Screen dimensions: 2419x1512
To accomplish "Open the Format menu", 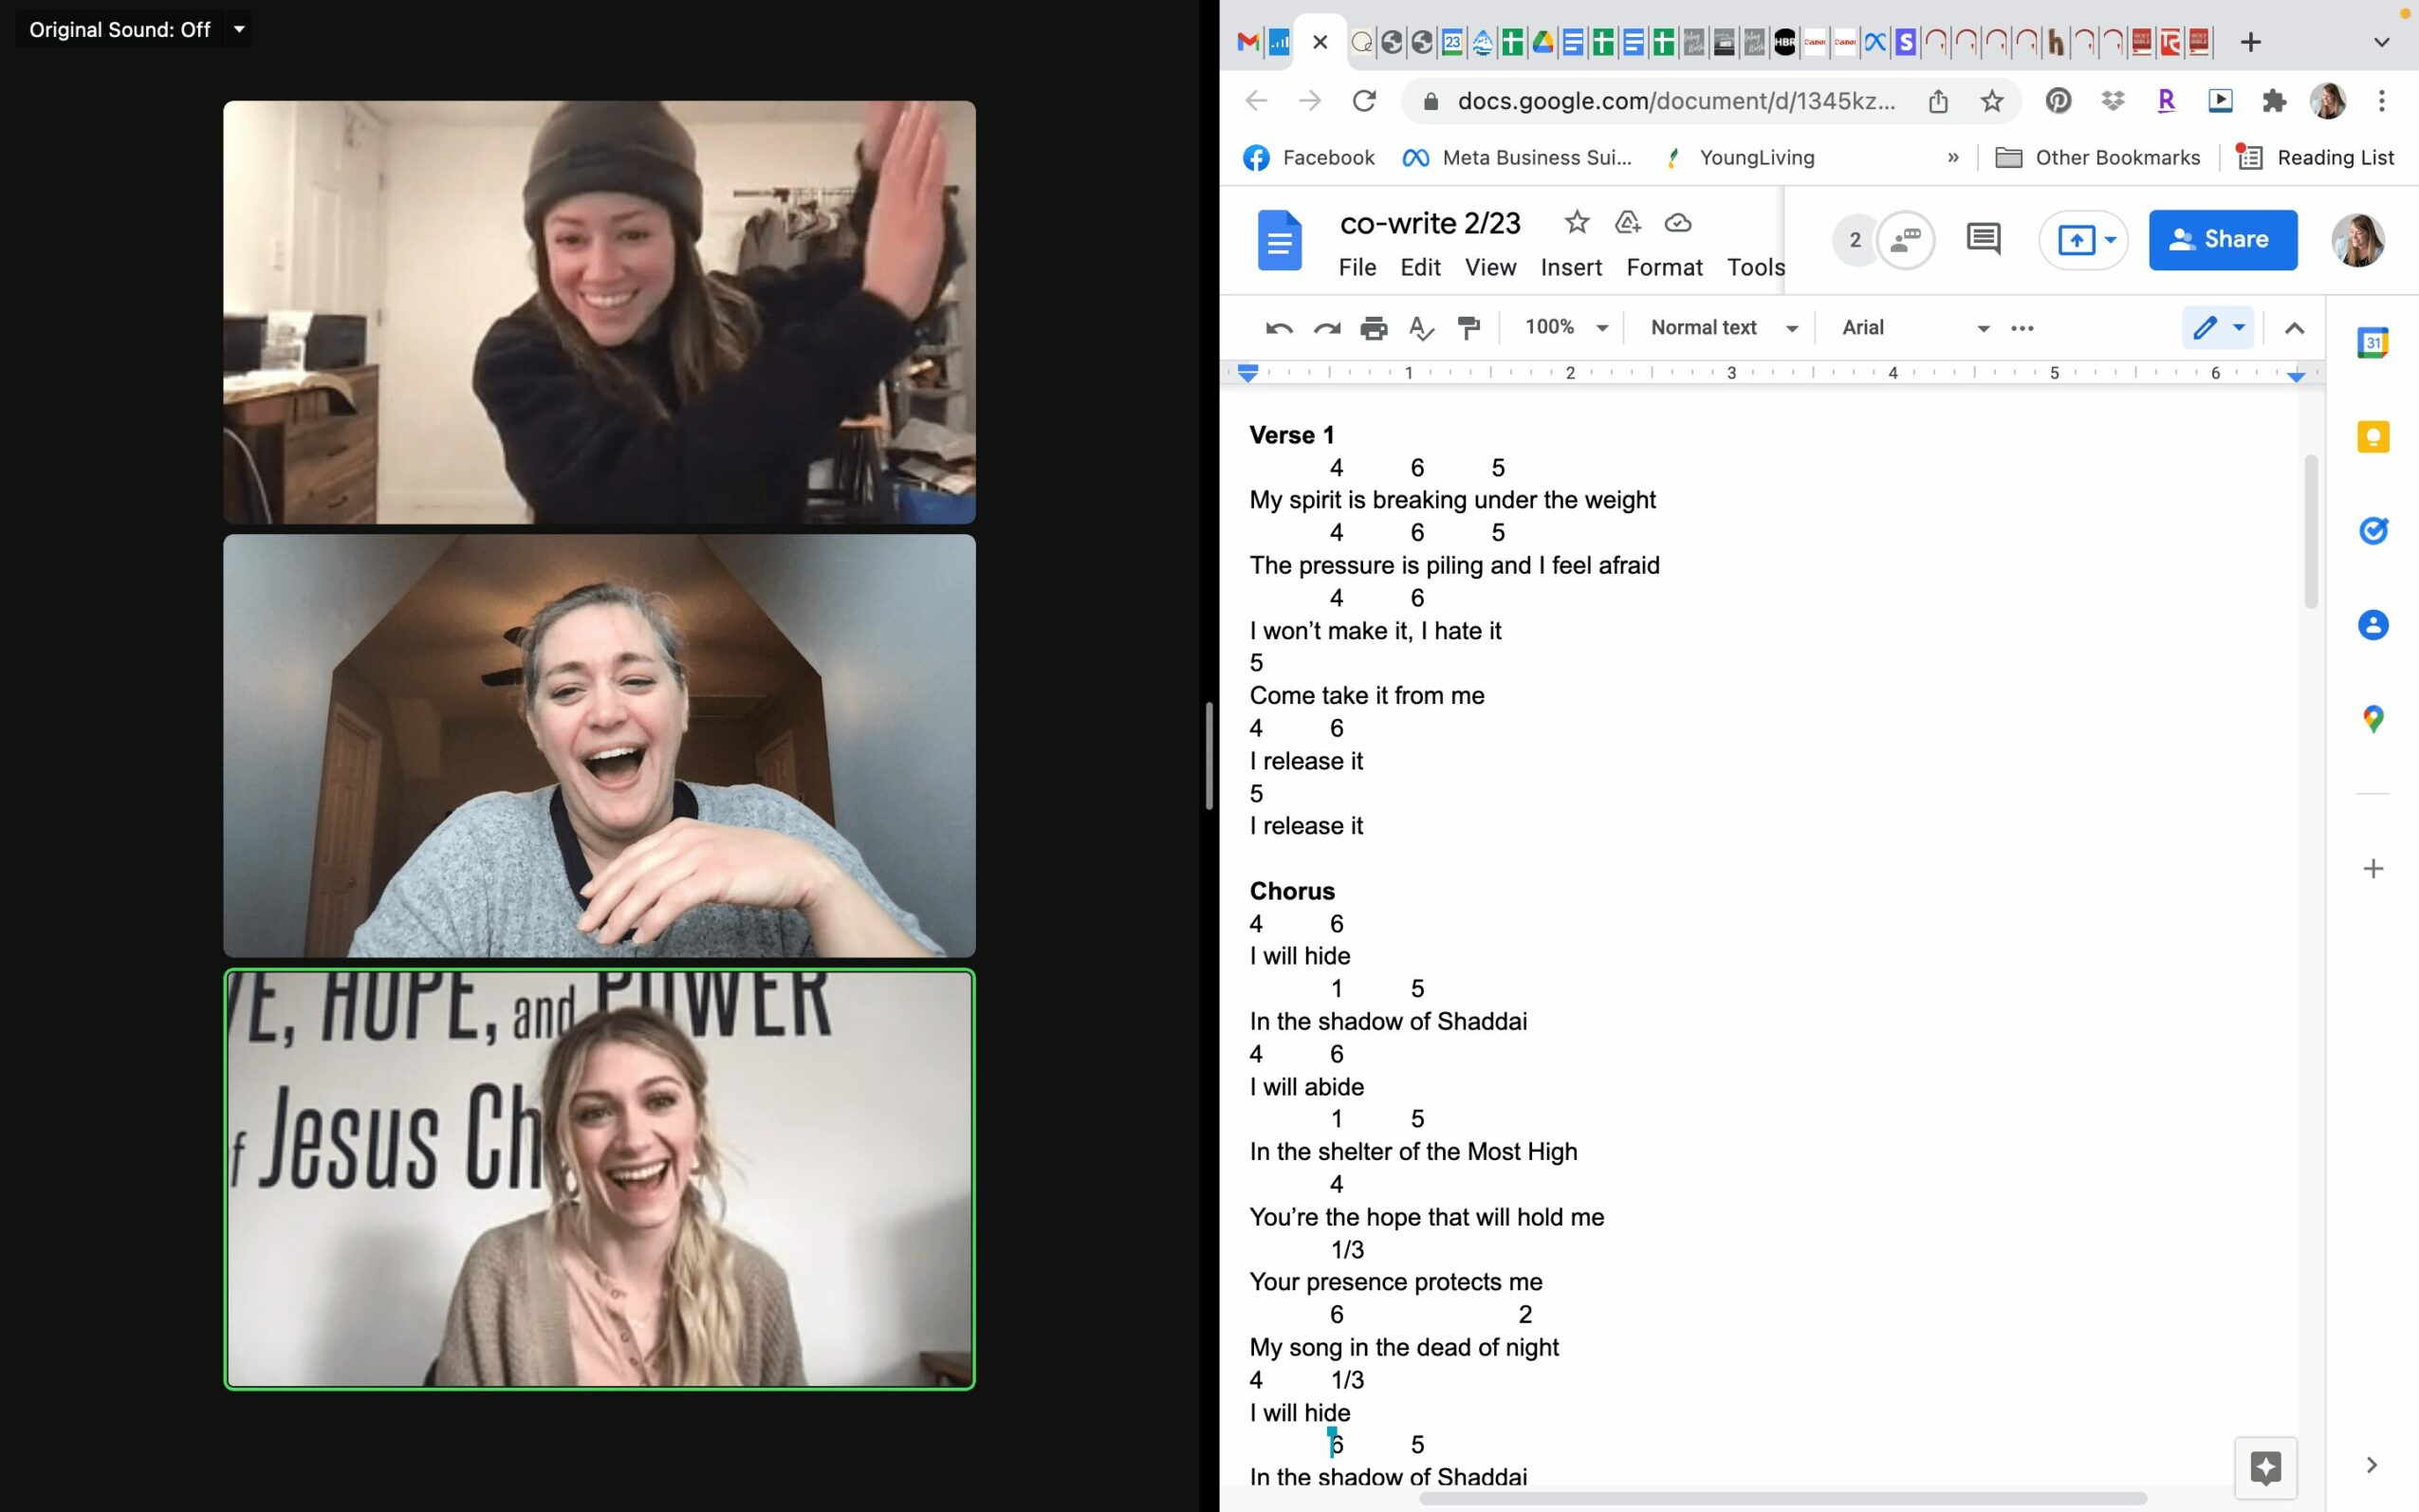I will click(x=1664, y=268).
